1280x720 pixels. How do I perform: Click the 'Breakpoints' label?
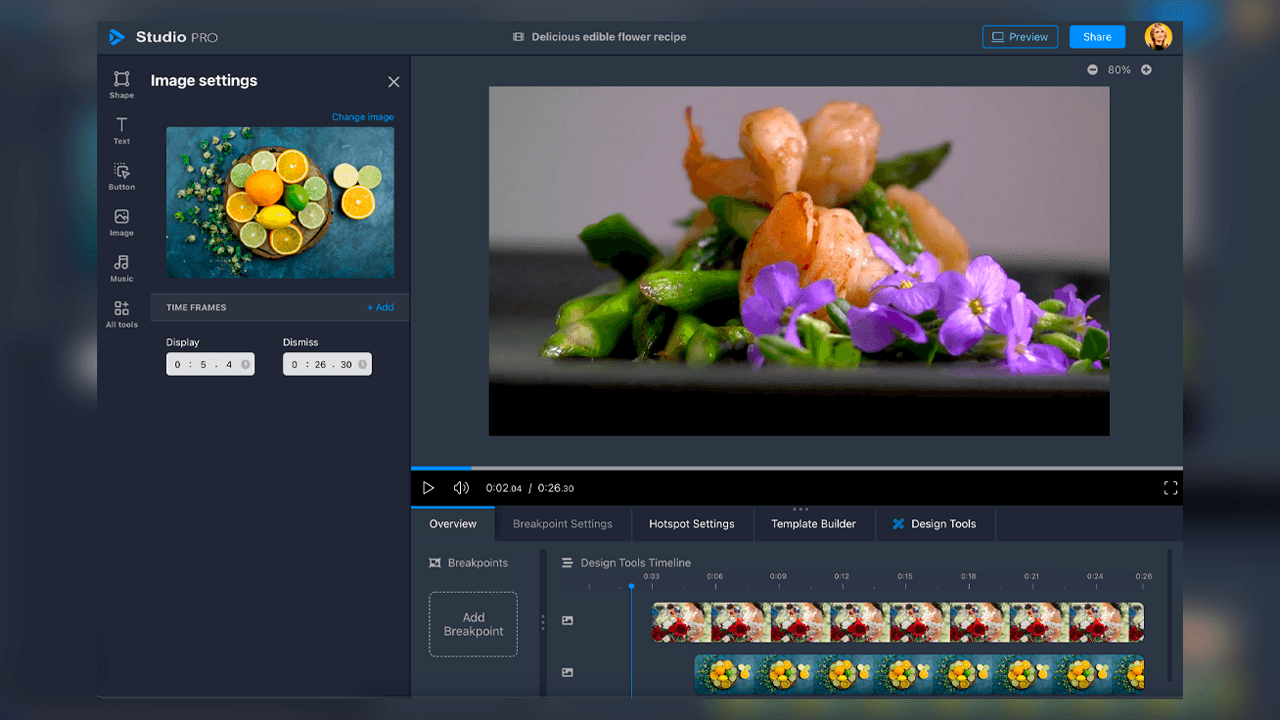[478, 563]
